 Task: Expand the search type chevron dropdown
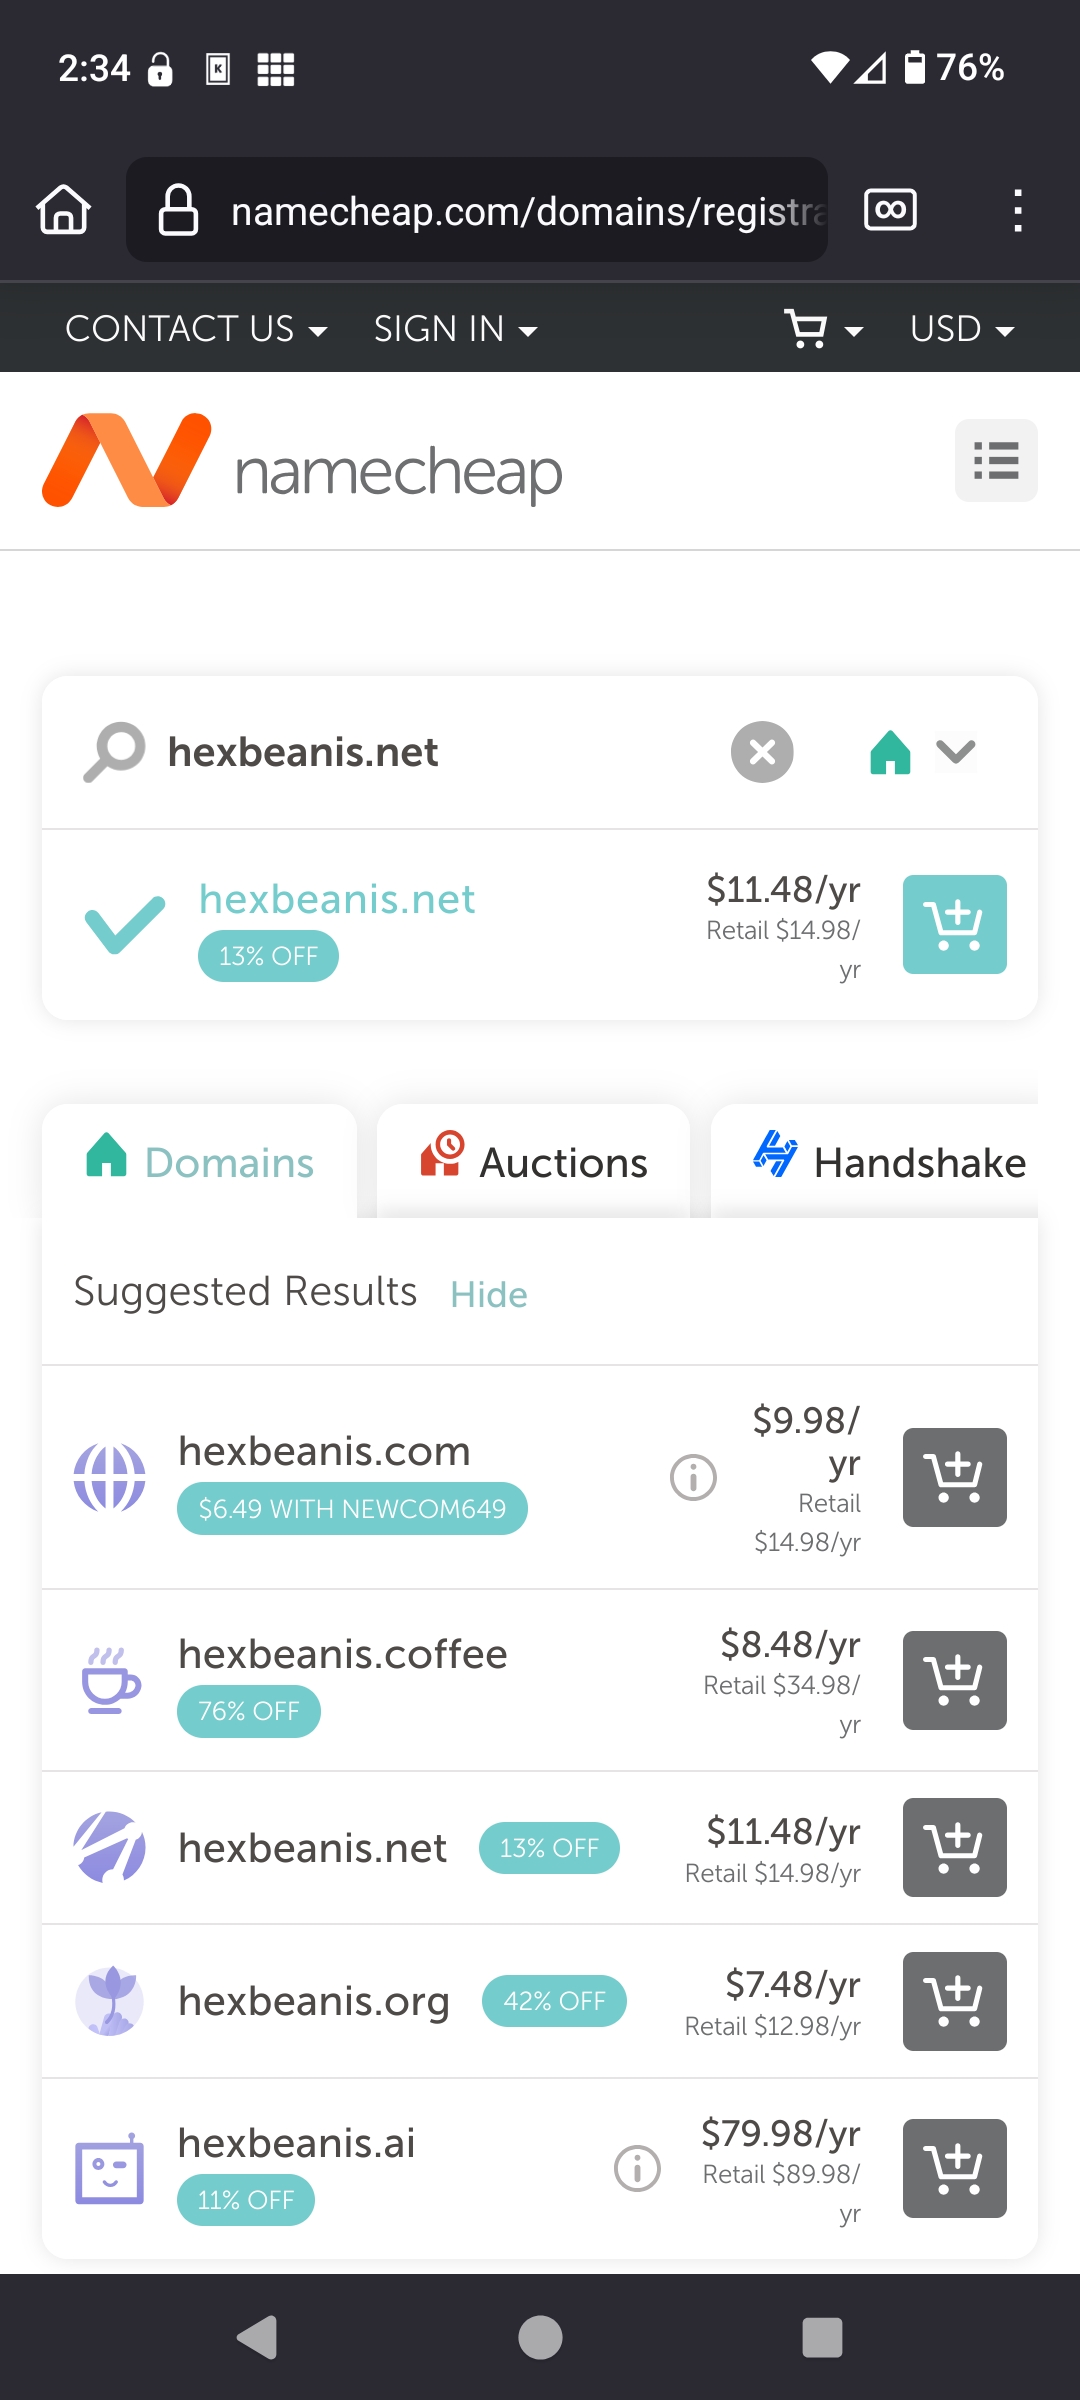(x=956, y=751)
